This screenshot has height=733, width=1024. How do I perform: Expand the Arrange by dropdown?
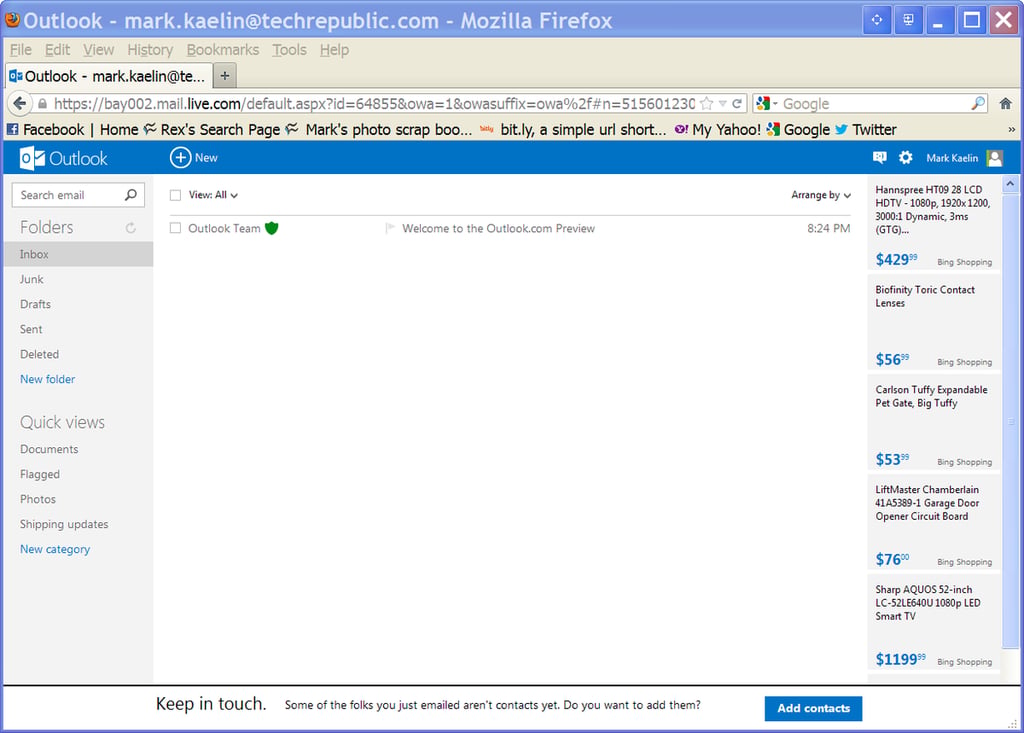coord(821,195)
